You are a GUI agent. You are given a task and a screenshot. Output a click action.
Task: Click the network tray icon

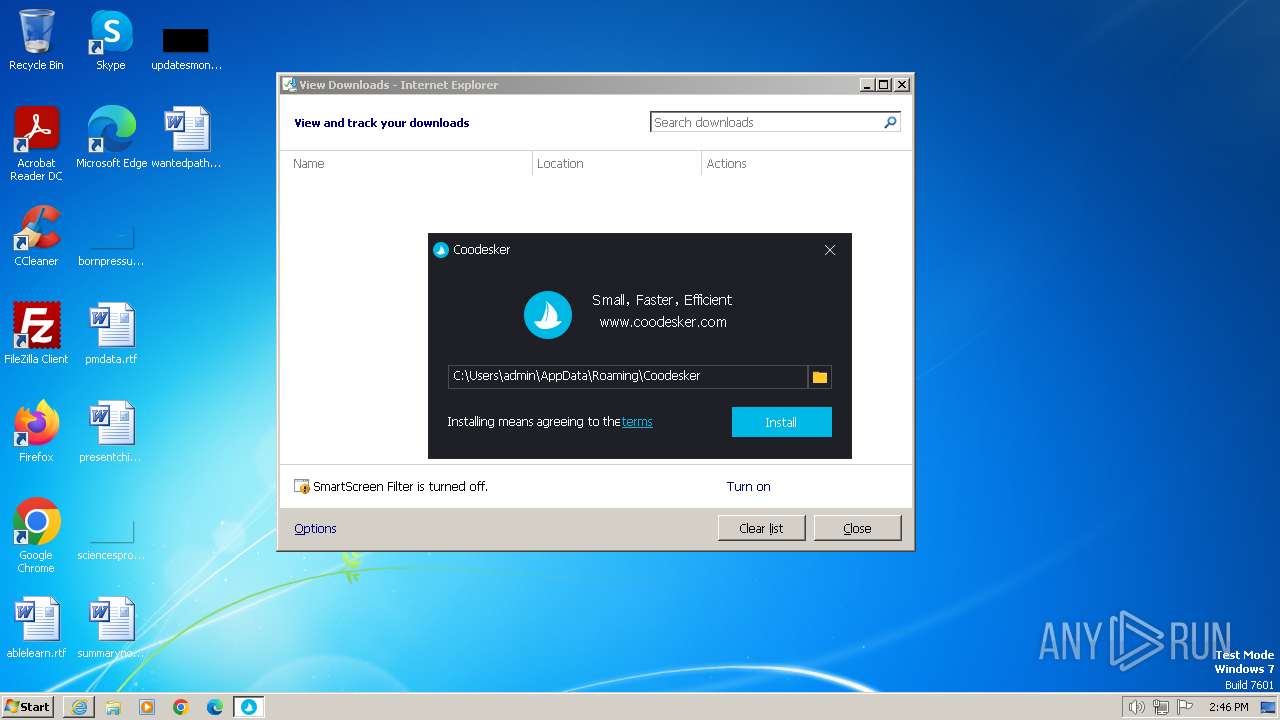pyautogui.click(x=1161, y=707)
